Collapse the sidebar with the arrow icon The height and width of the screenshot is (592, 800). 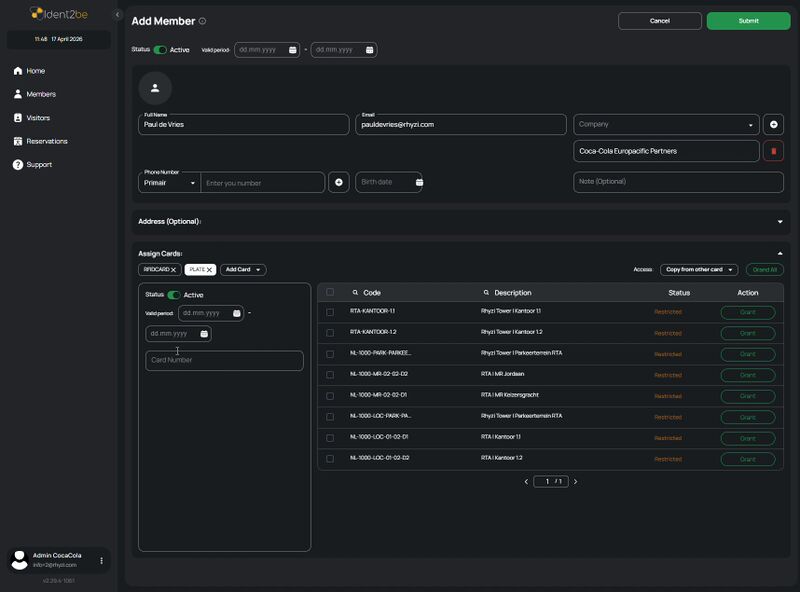(x=117, y=15)
